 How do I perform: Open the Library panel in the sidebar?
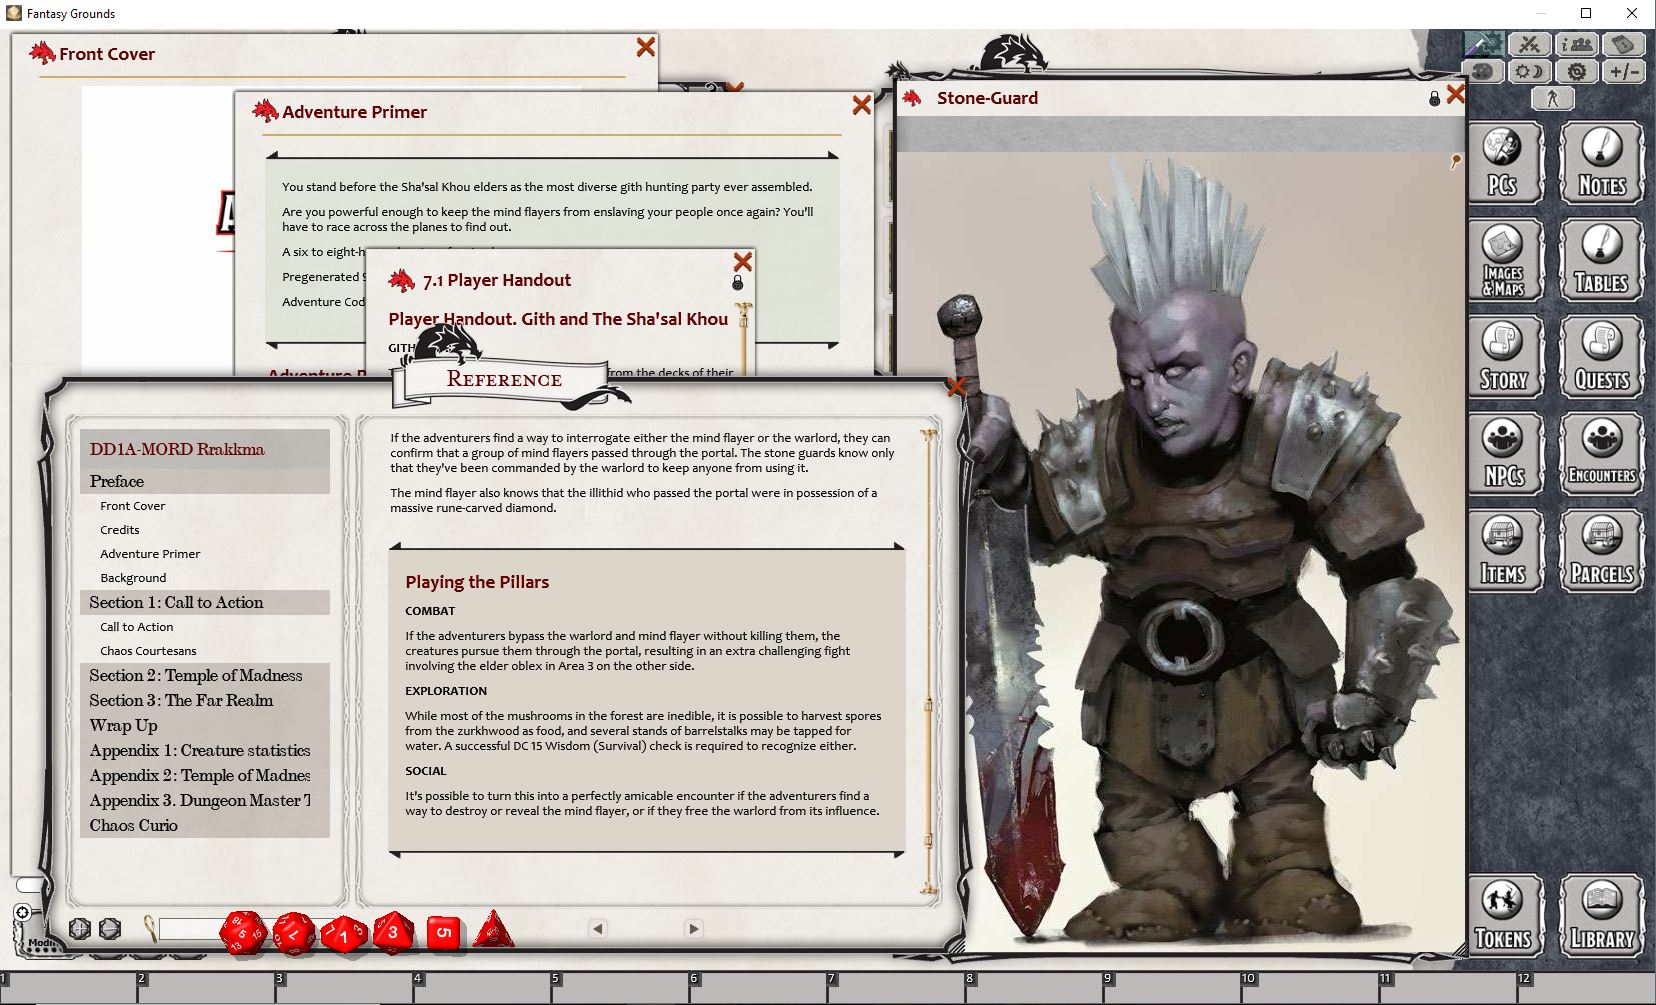(x=1602, y=915)
